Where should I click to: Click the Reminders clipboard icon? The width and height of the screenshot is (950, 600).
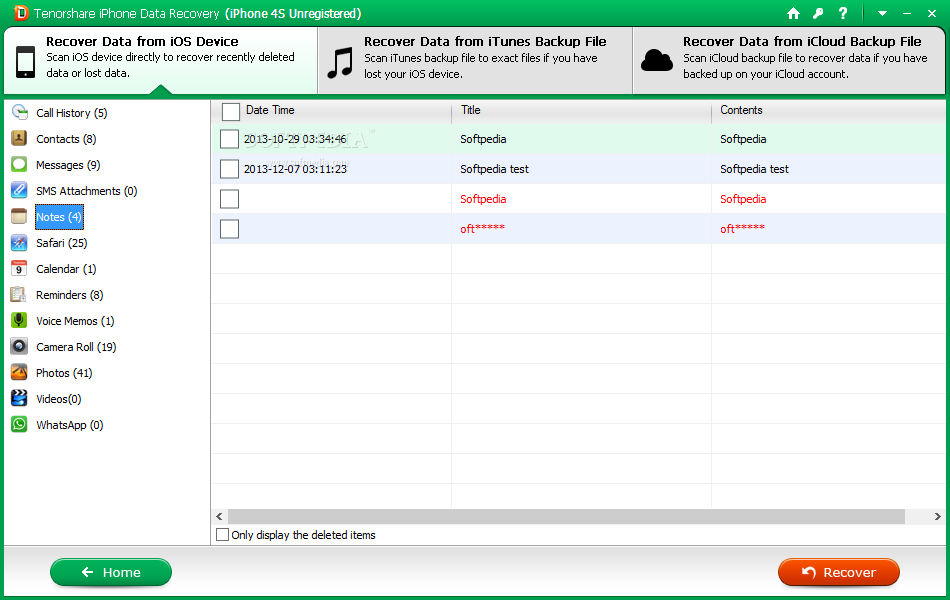(19, 295)
